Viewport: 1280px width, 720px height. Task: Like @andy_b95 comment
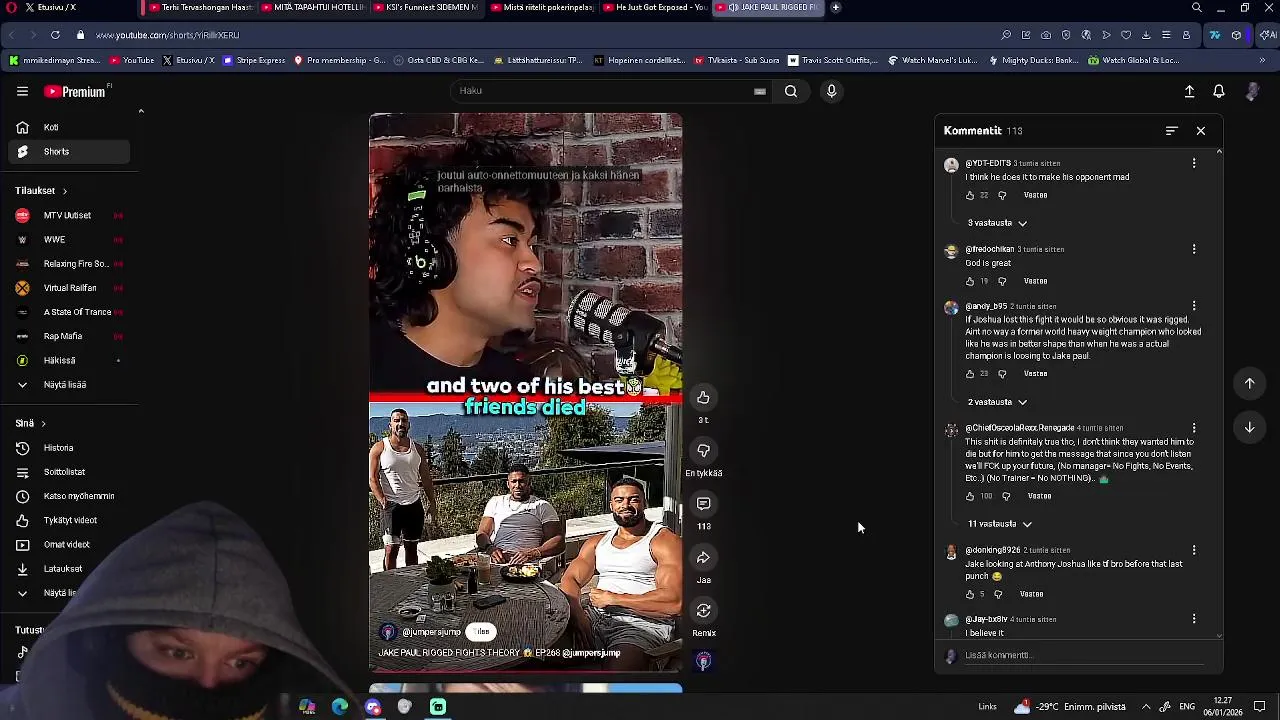(970, 374)
